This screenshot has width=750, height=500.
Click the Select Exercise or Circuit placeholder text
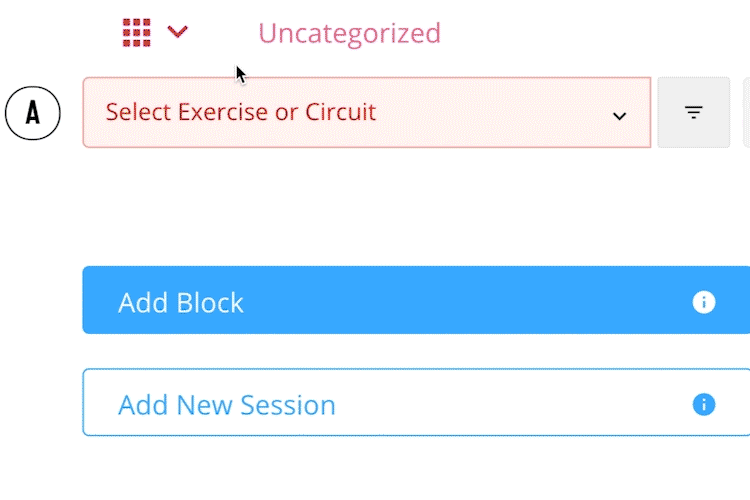(x=241, y=112)
